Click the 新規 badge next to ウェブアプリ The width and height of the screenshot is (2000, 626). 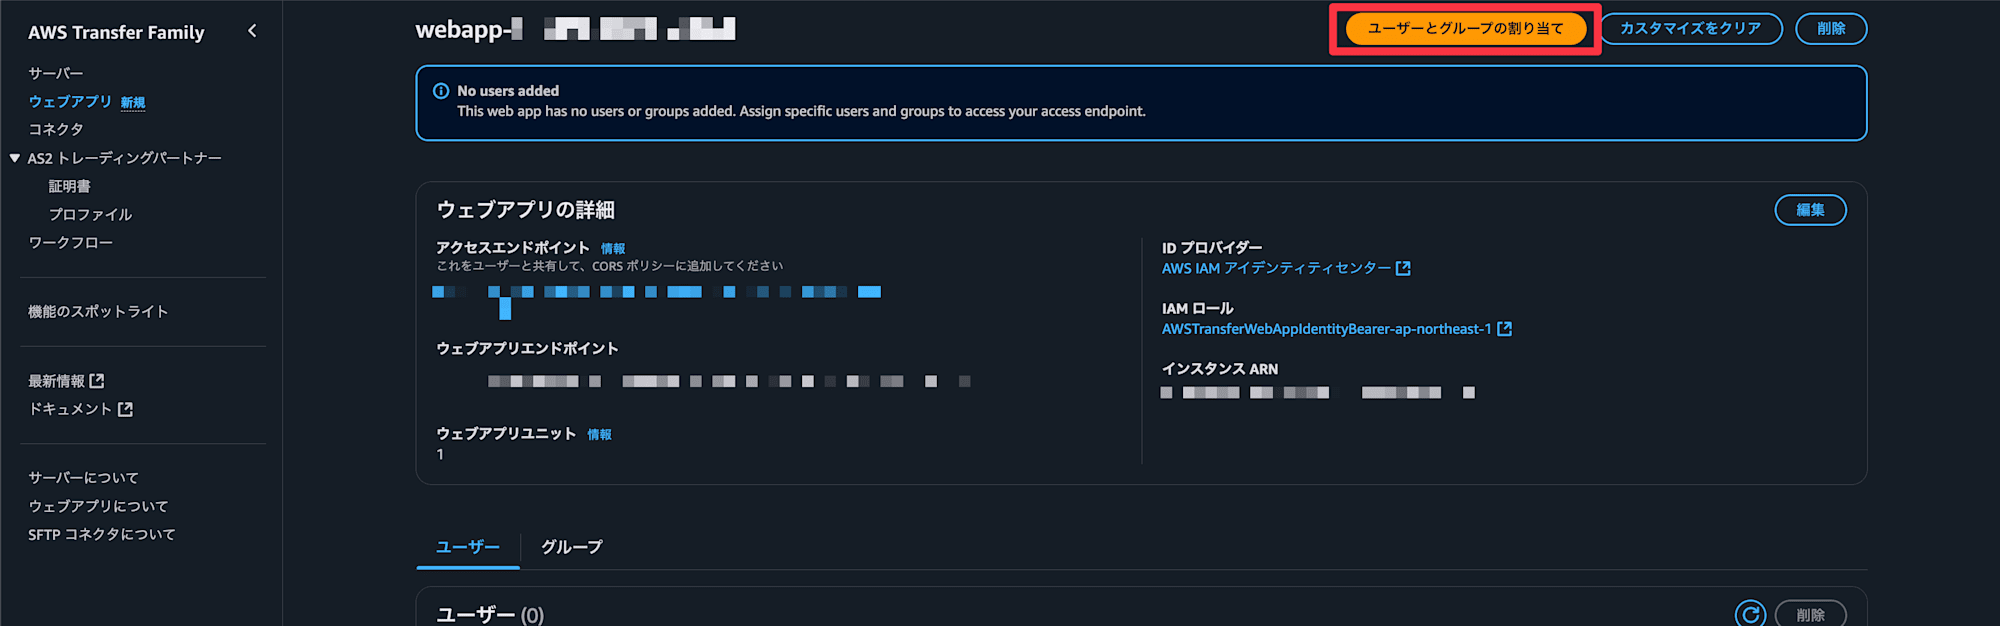click(x=133, y=103)
